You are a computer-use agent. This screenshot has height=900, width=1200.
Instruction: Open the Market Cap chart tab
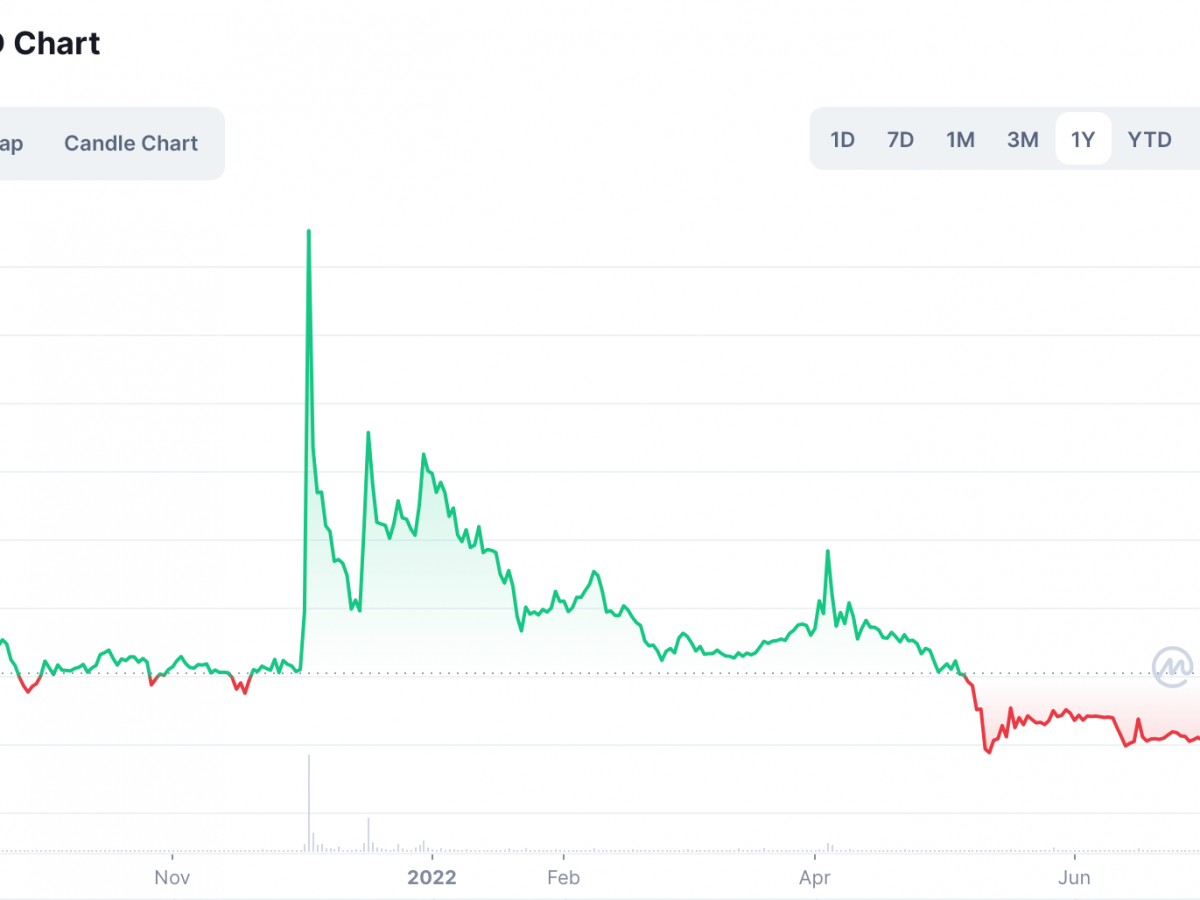[12, 143]
